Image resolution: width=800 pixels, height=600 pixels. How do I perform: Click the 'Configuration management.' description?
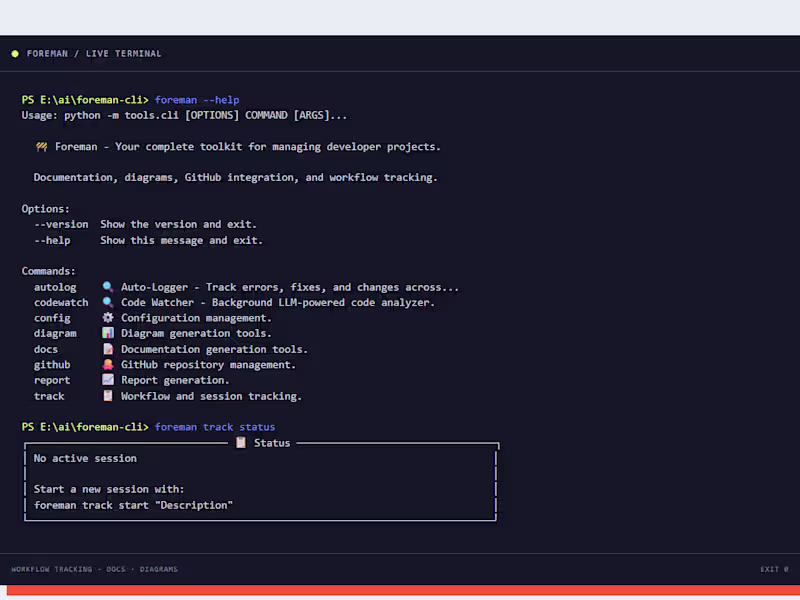(196, 318)
